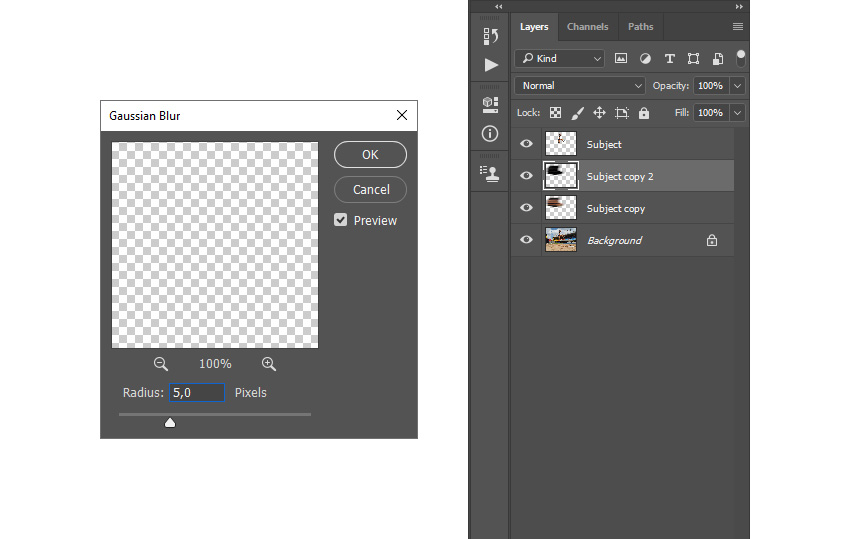Screen dimensions: 850x539
Task: Open the Normal blend mode dropdown
Action: point(579,86)
